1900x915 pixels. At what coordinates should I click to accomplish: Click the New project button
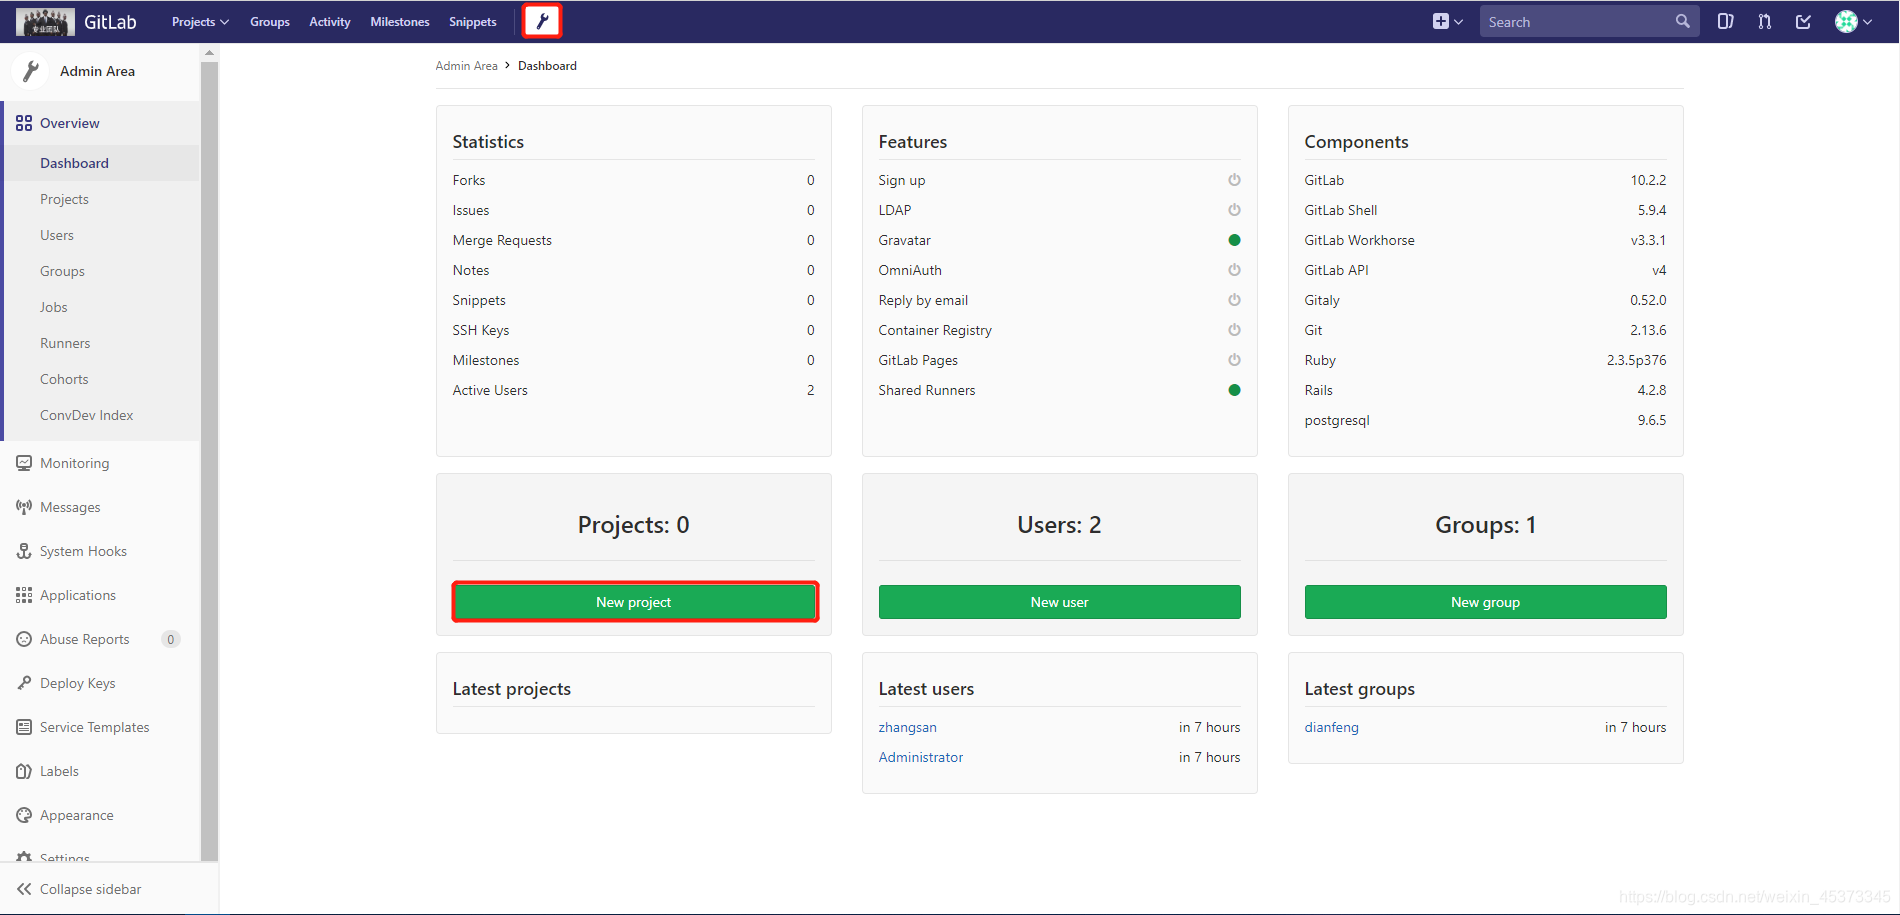(634, 602)
